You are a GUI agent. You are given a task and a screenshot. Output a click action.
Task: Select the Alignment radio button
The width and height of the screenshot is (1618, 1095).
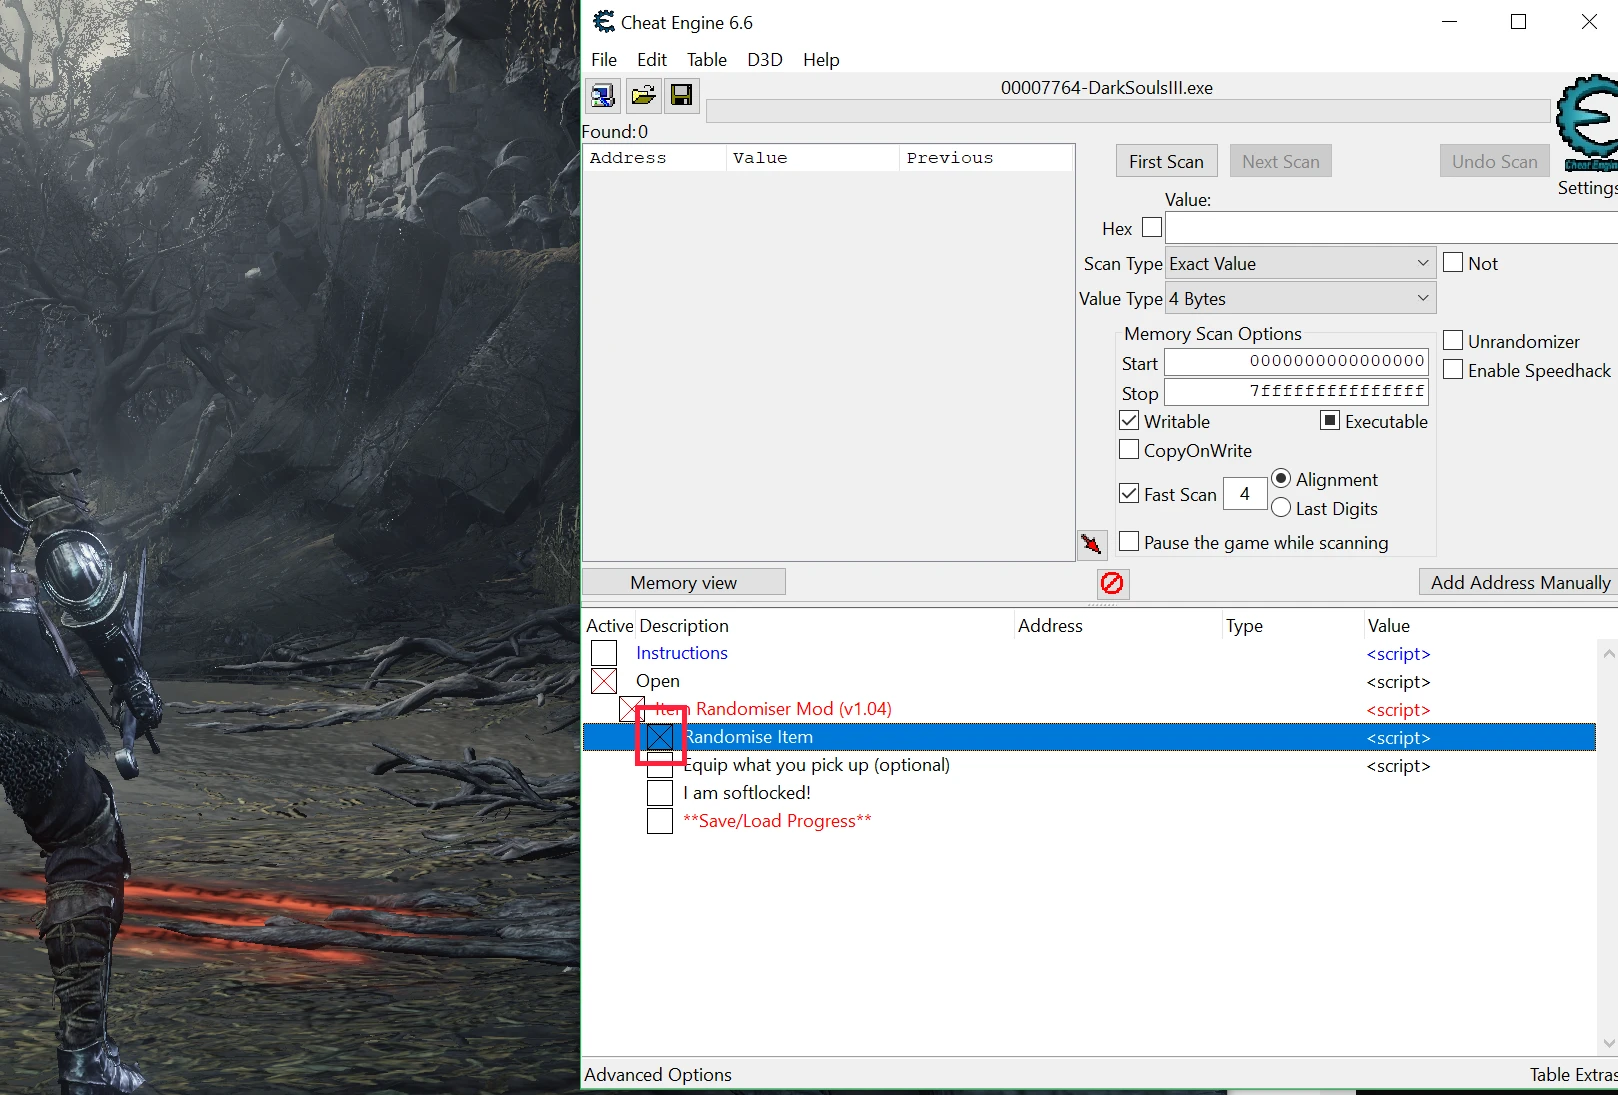click(1281, 479)
